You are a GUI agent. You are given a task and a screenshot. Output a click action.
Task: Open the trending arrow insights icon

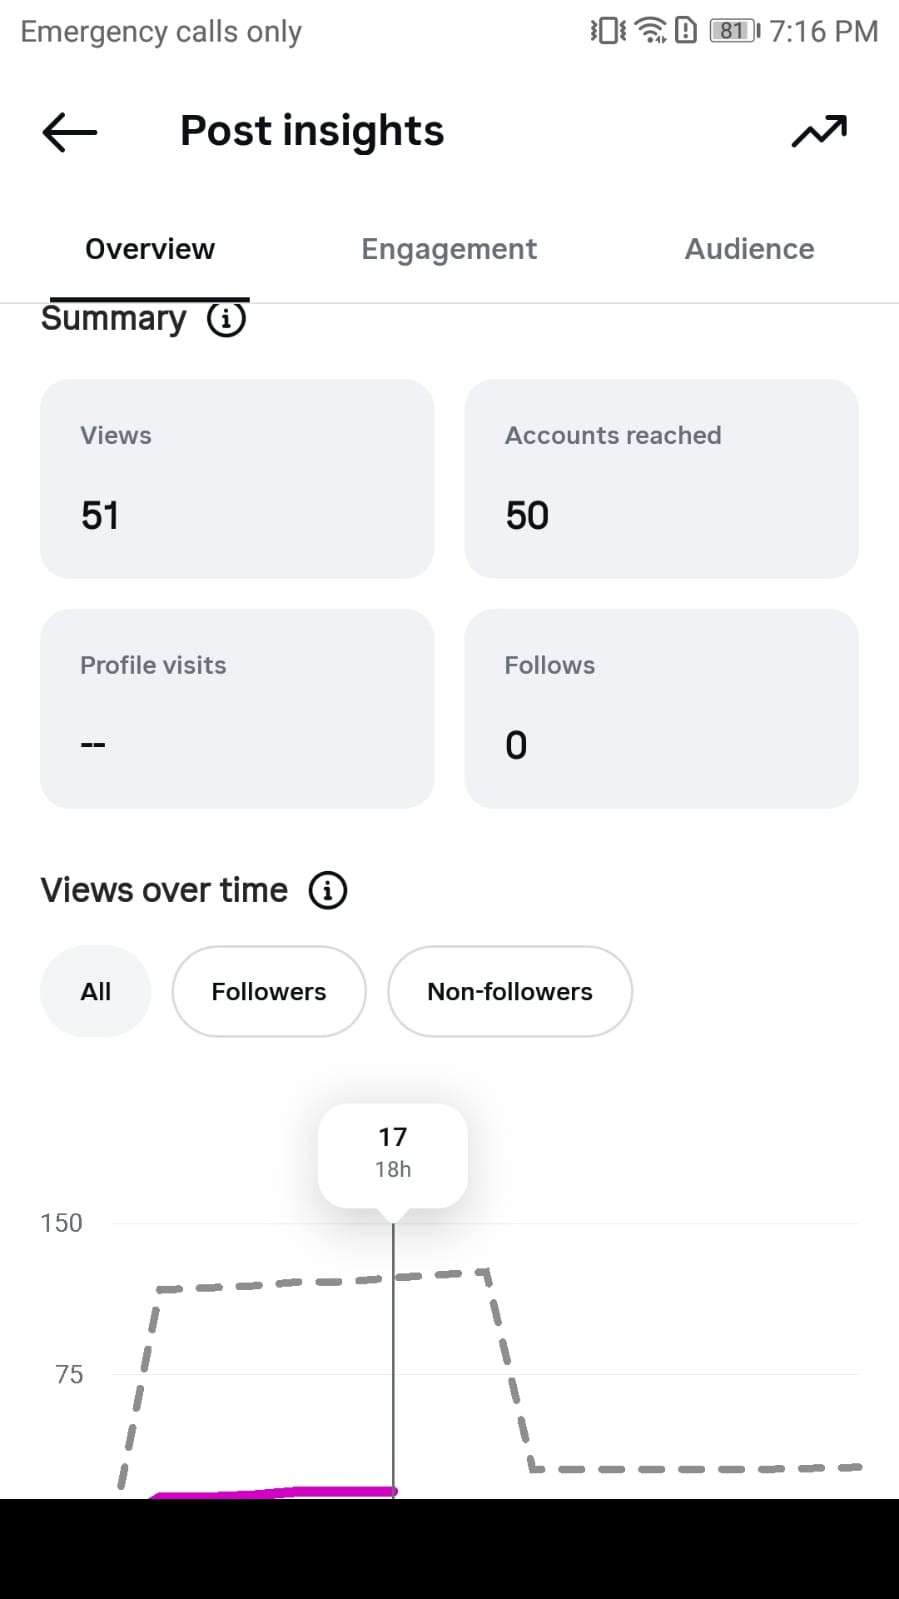tap(819, 131)
